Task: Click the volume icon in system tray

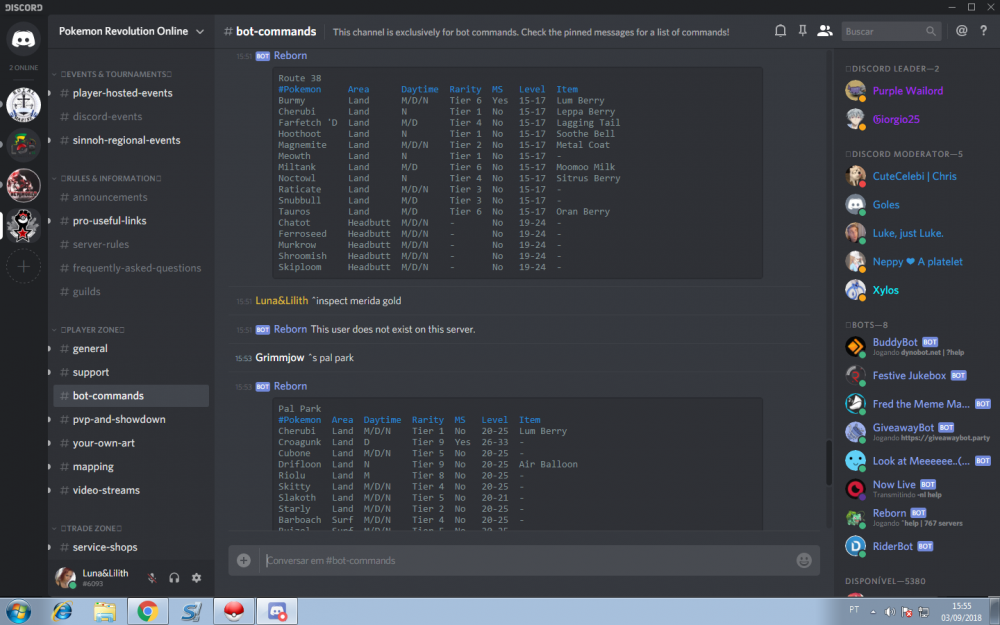Action: pyautogui.click(x=890, y=612)
